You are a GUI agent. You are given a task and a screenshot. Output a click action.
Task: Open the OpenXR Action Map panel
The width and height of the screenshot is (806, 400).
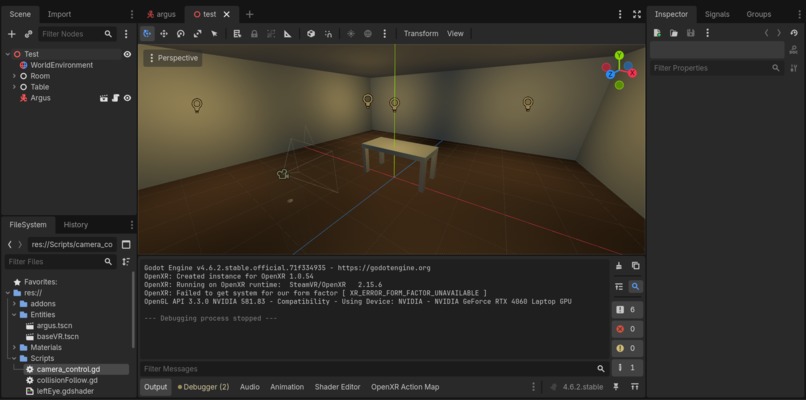pyautogui.click(x=405, y=387)
